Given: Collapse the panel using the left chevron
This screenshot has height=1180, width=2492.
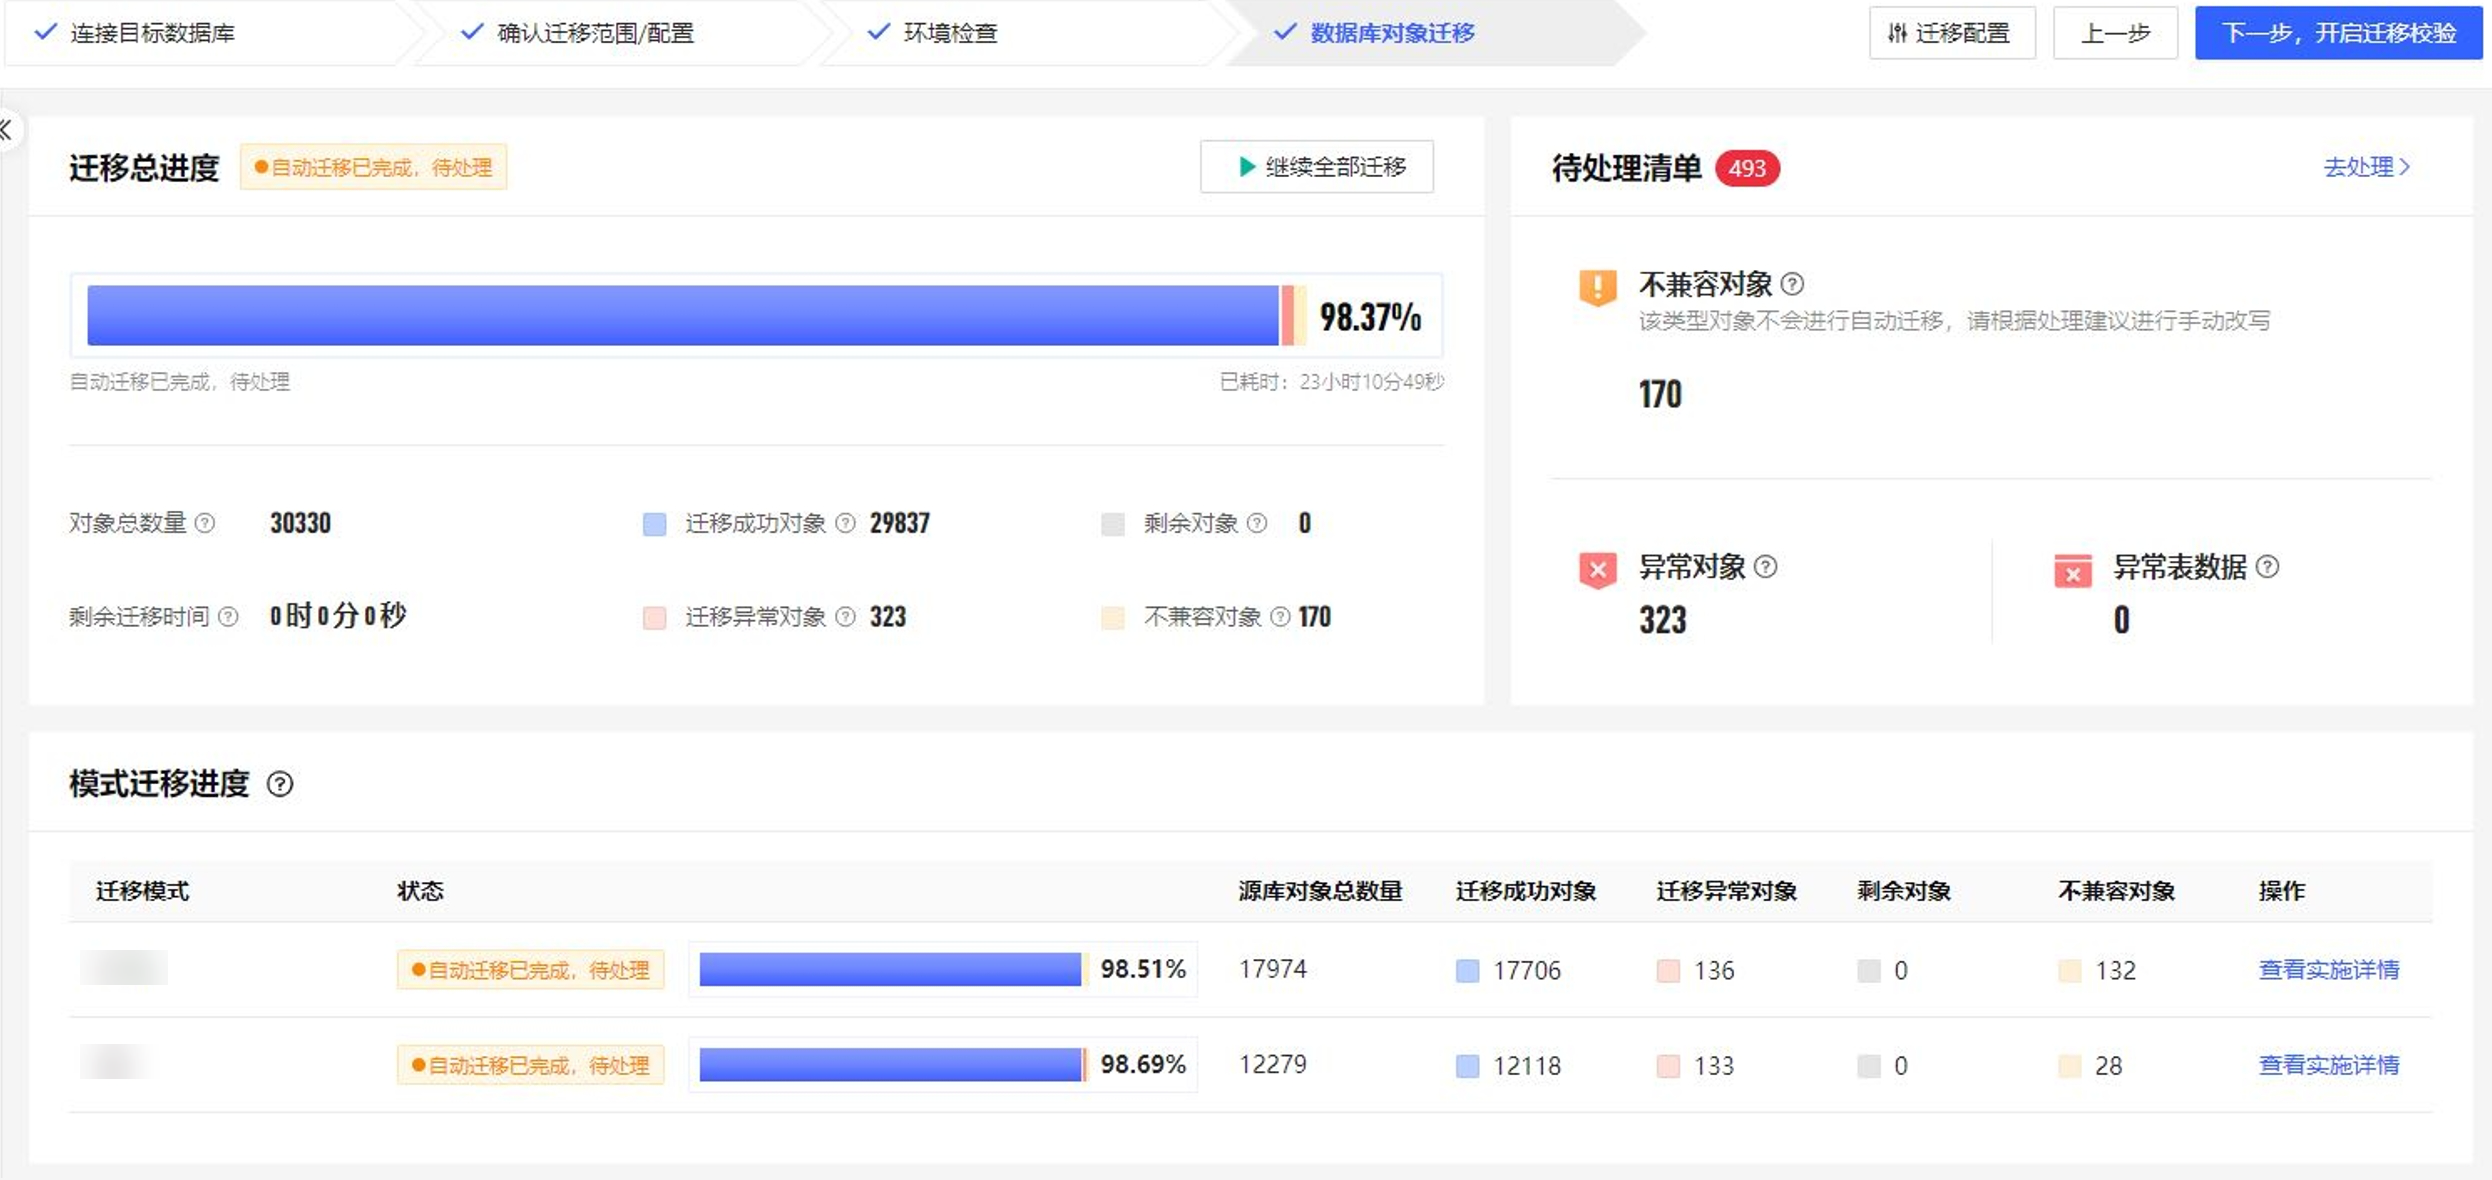Looking at the screenshot, I should click(6, 129).
